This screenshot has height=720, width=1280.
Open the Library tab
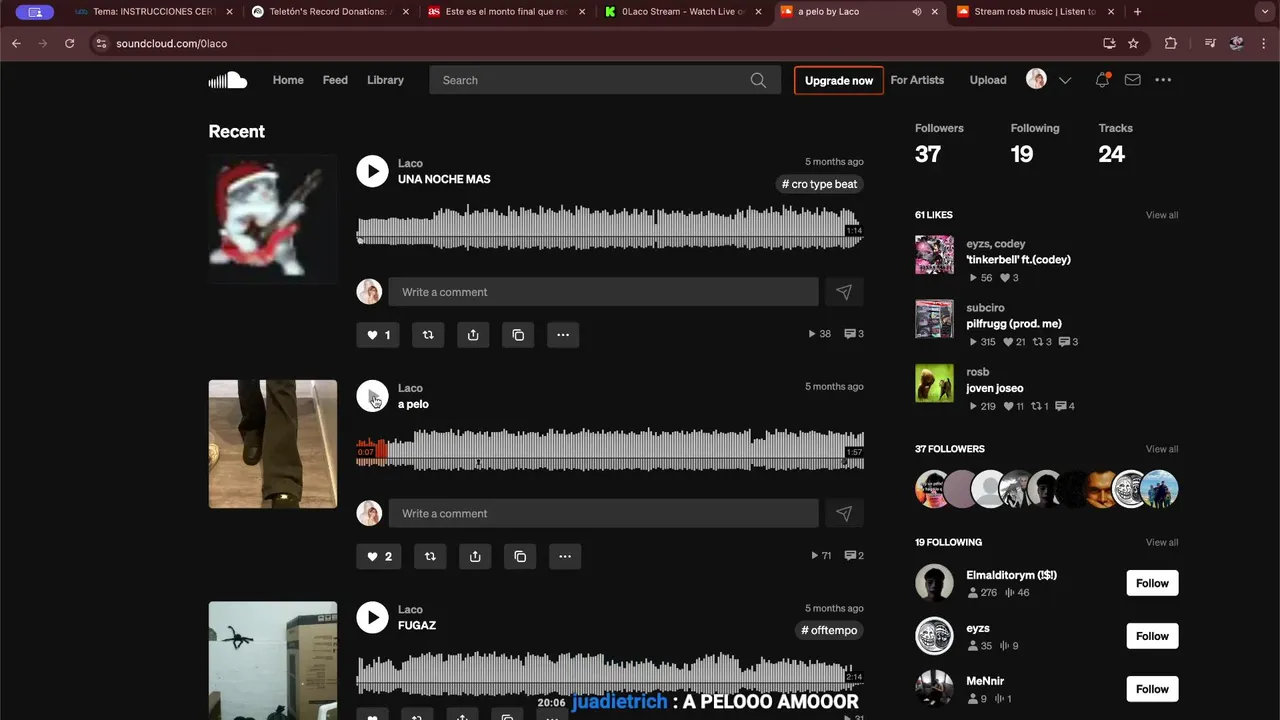click(385, 80)
